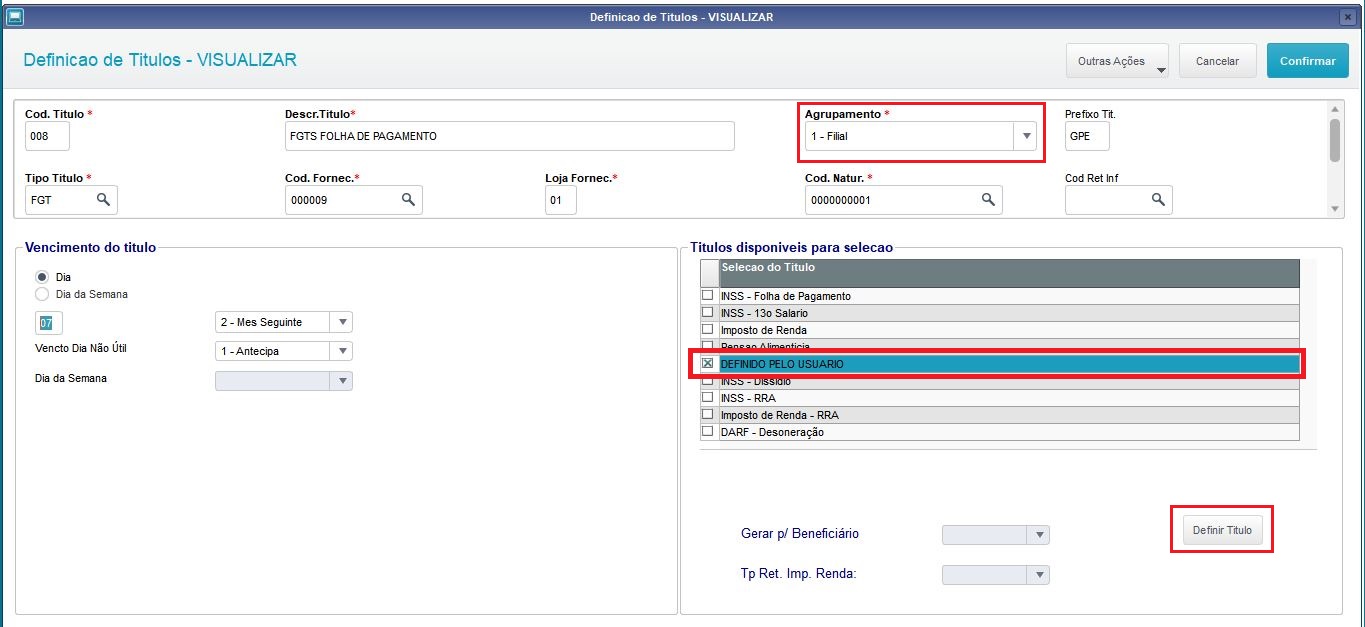Click 'DARF - Desoneração' row text
The image size is (1365, 627).
pyautogui.click(x=772, y=432)
